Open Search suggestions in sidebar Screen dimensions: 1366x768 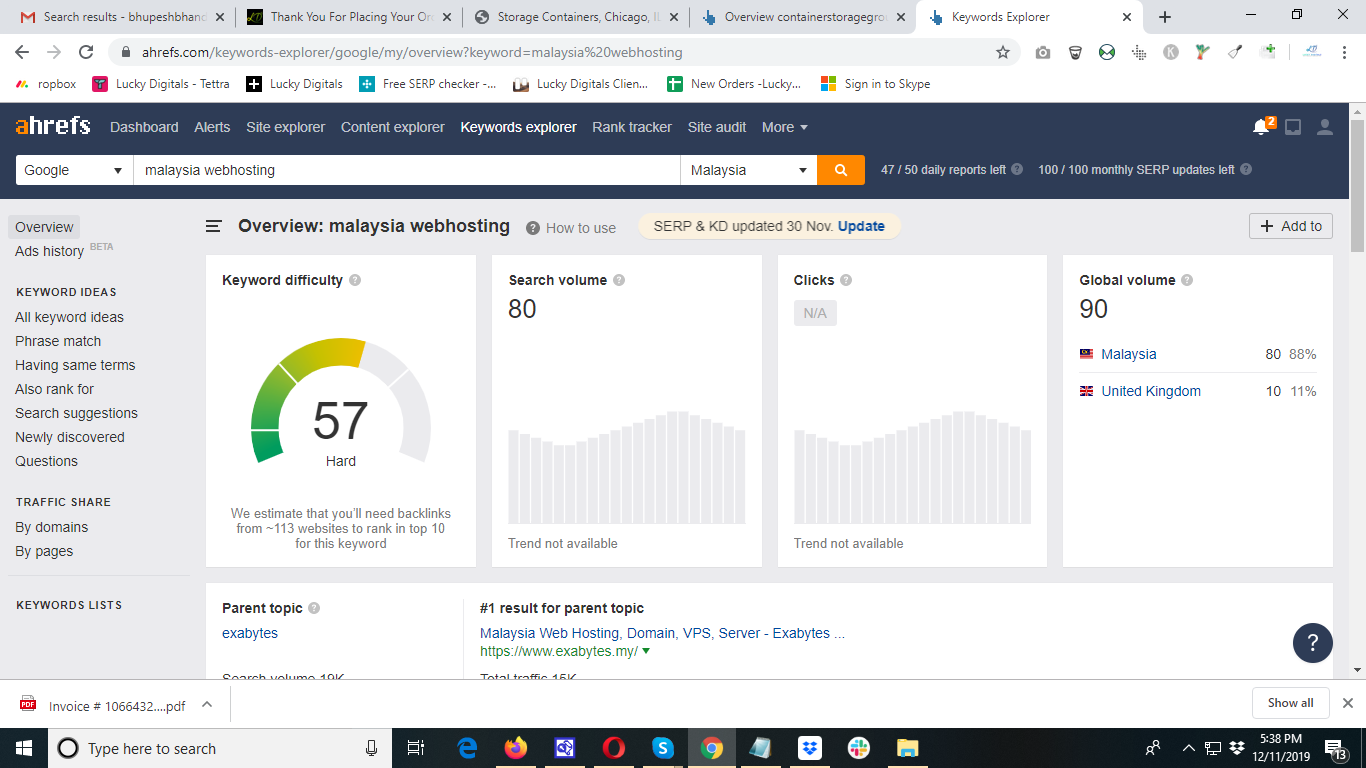click(x=76, y=413)
